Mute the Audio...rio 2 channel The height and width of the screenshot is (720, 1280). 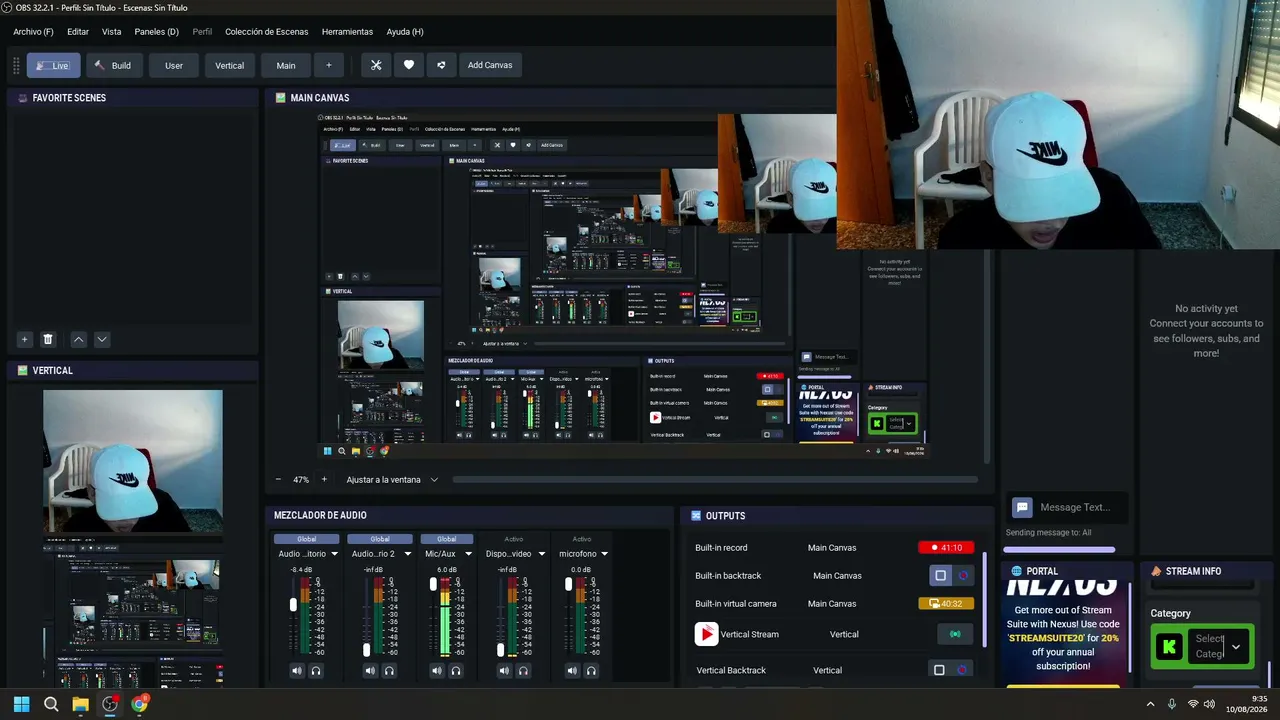click(x=370, y=671)
